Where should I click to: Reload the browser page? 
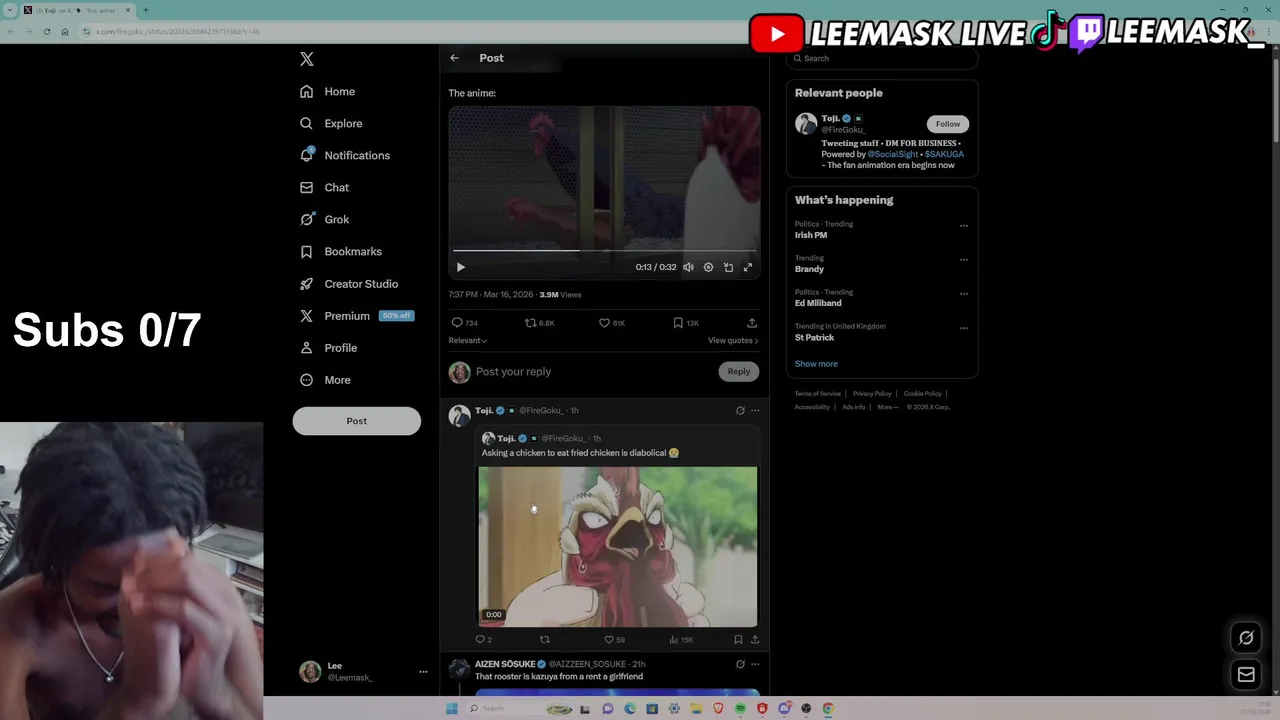pyautogui.click(x=47, y=32)
